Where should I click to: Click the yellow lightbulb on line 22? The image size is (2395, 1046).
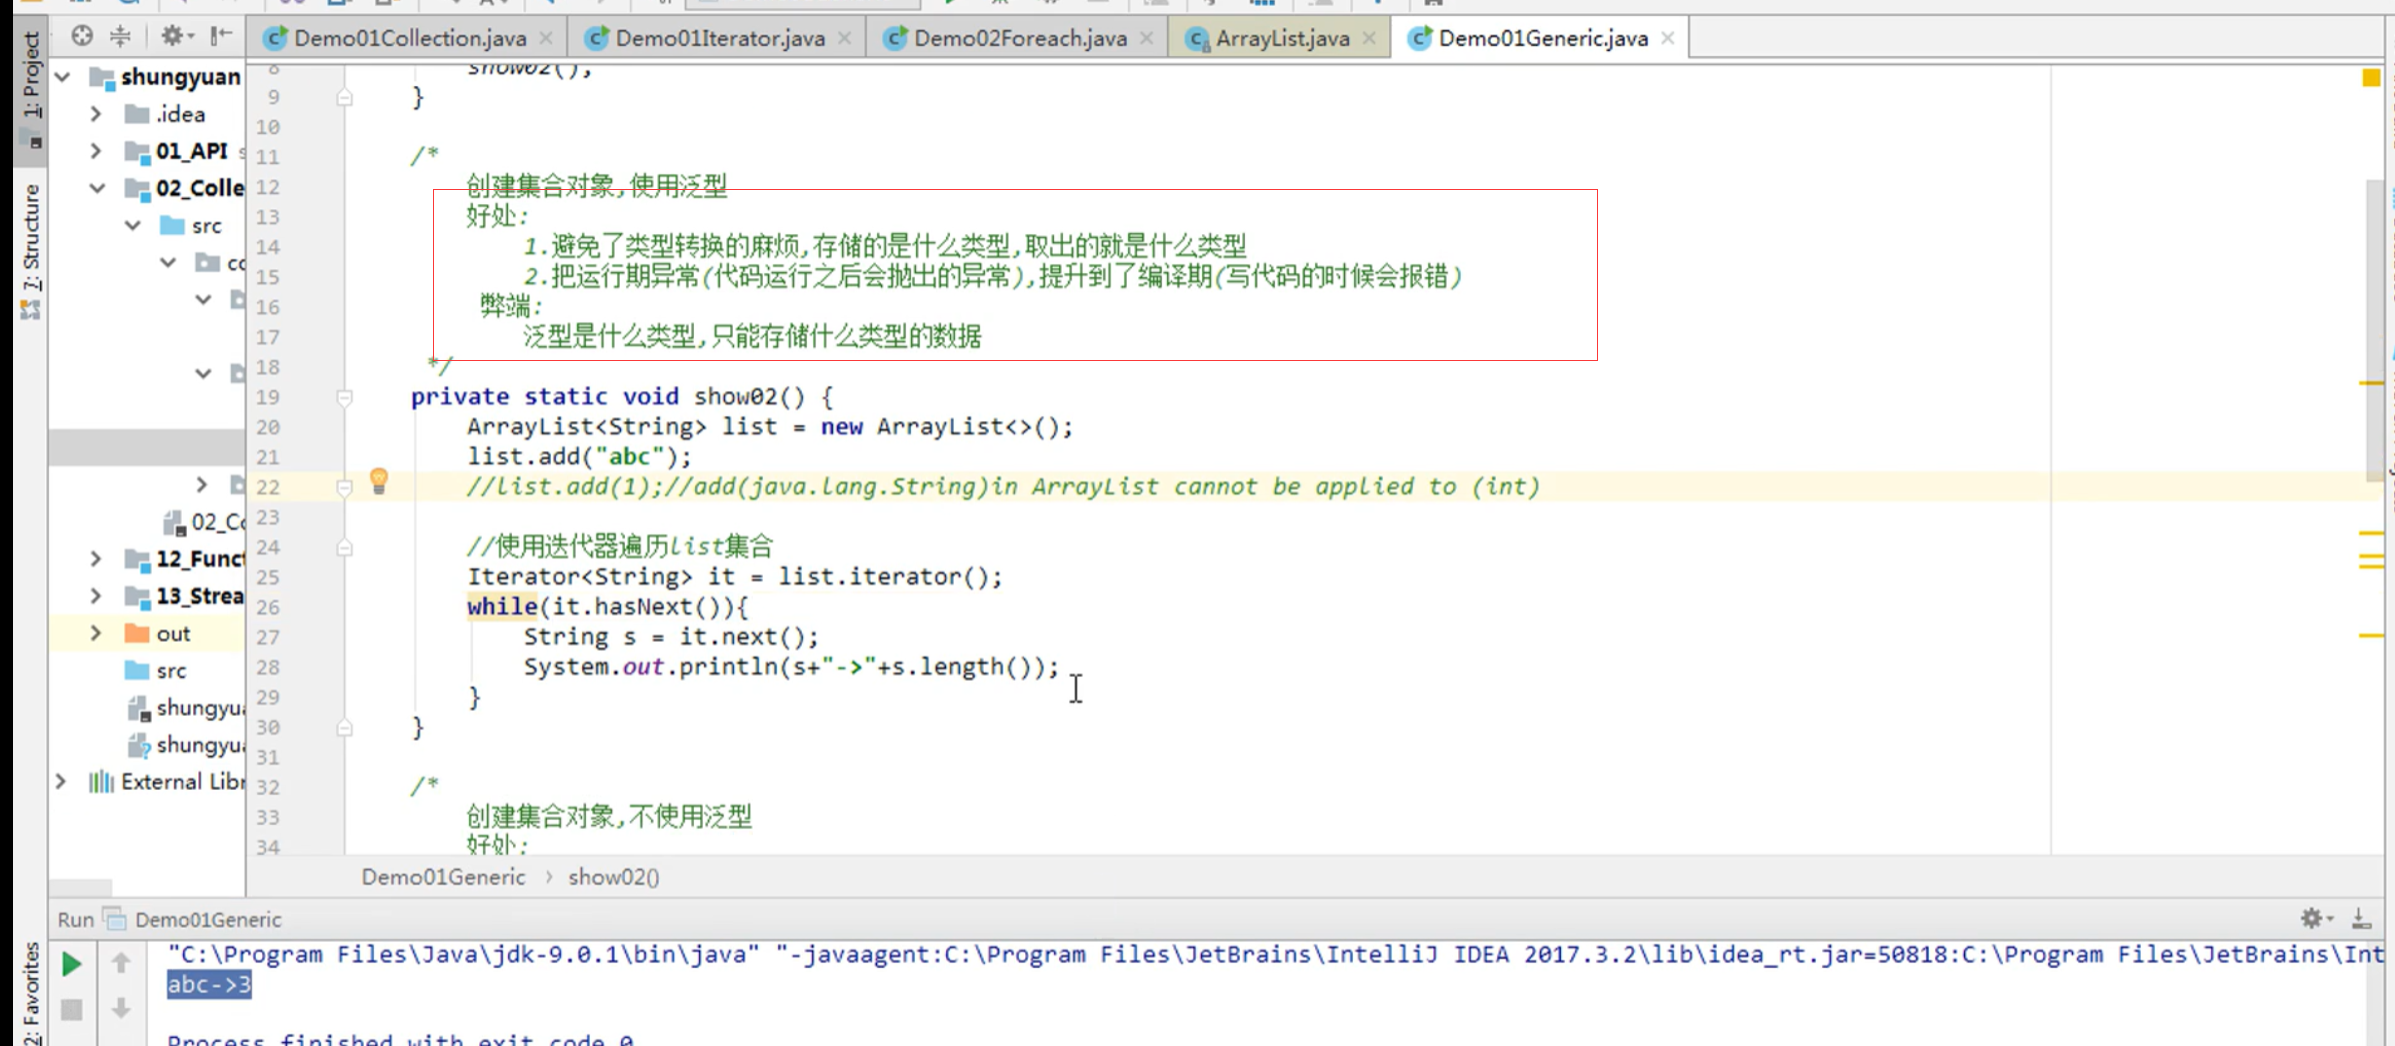(x=378, y=481)
